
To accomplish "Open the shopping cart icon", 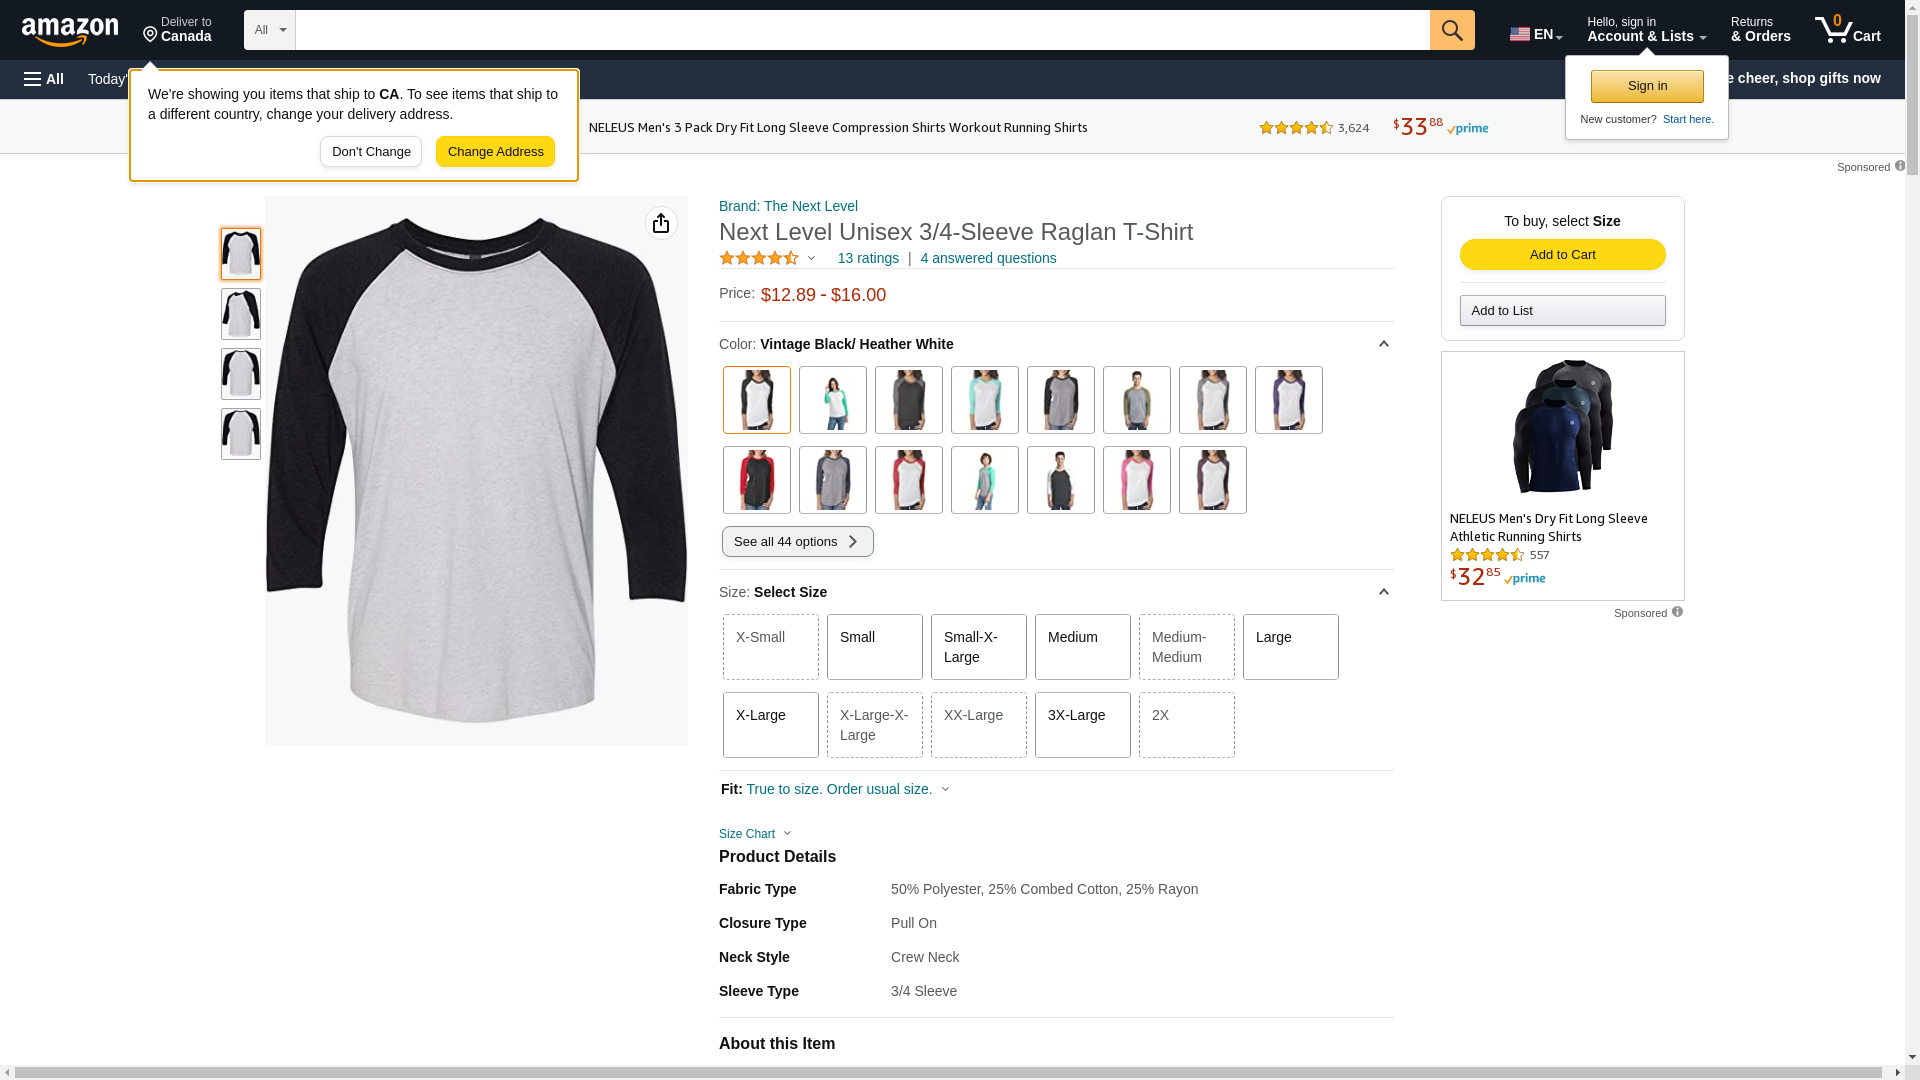I will click(1846, 30).
